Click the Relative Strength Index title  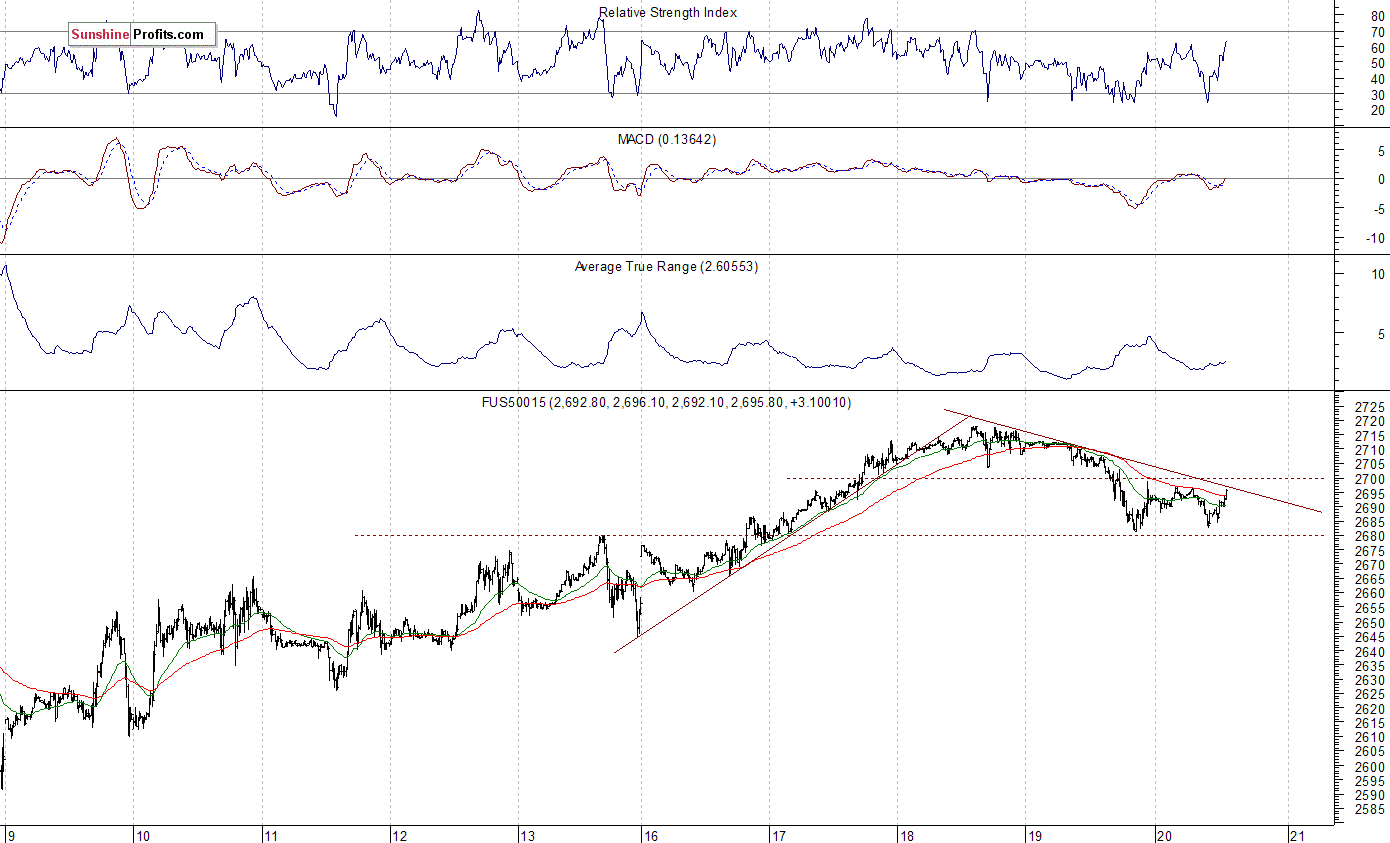[668, 13]
